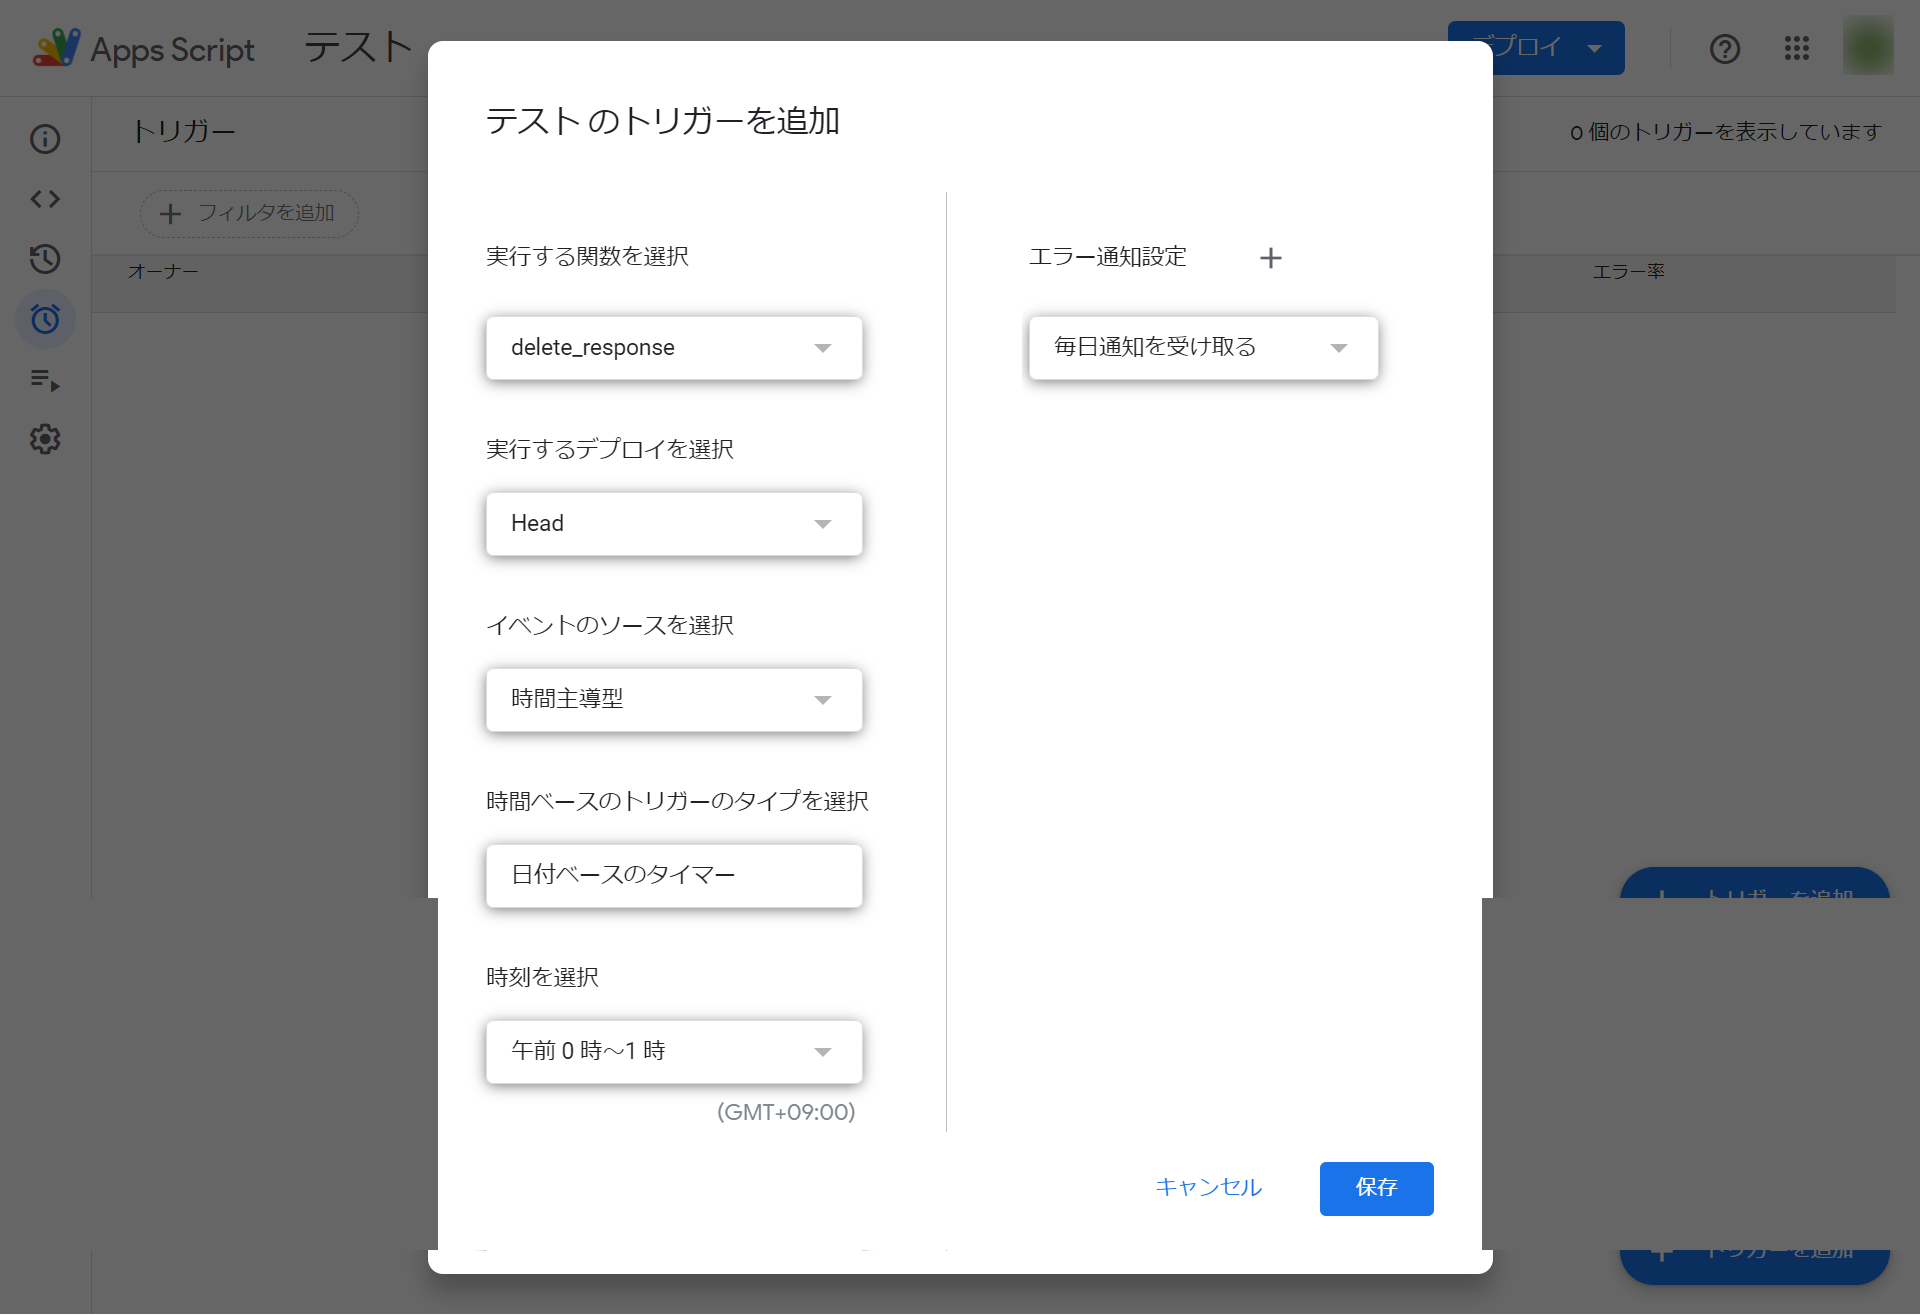Click 保存 to save the trigger
The width and height of the screenshot is (1920, 1315).
click(1376, 1188)
